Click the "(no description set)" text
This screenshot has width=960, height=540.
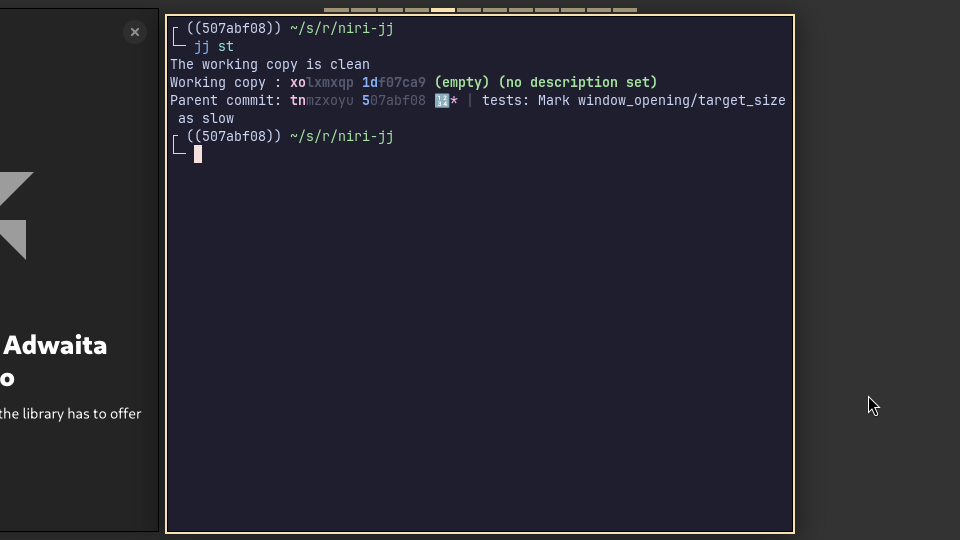tap(578, 83)
